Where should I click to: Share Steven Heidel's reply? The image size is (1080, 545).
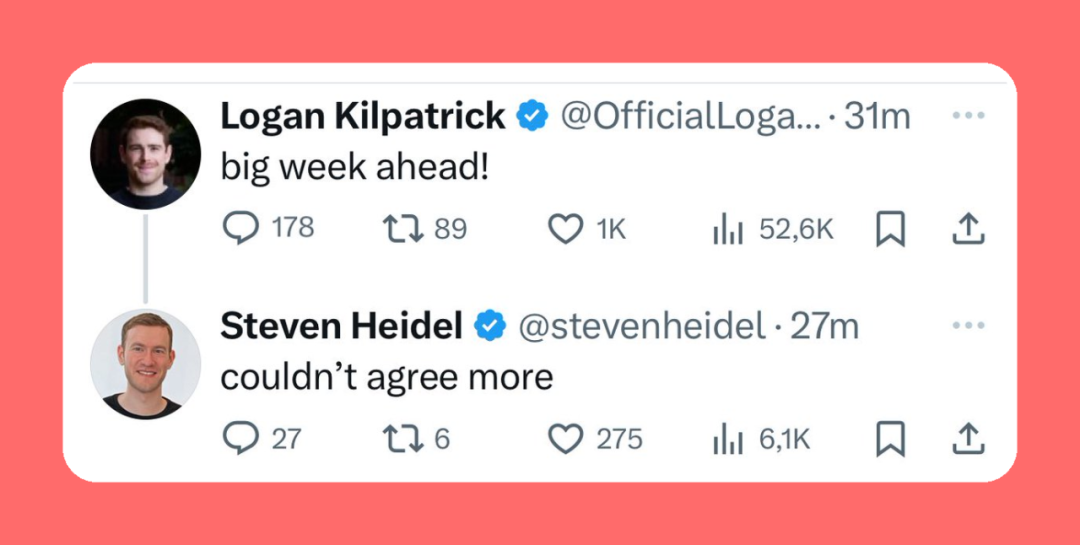click(x=968, y=440)
